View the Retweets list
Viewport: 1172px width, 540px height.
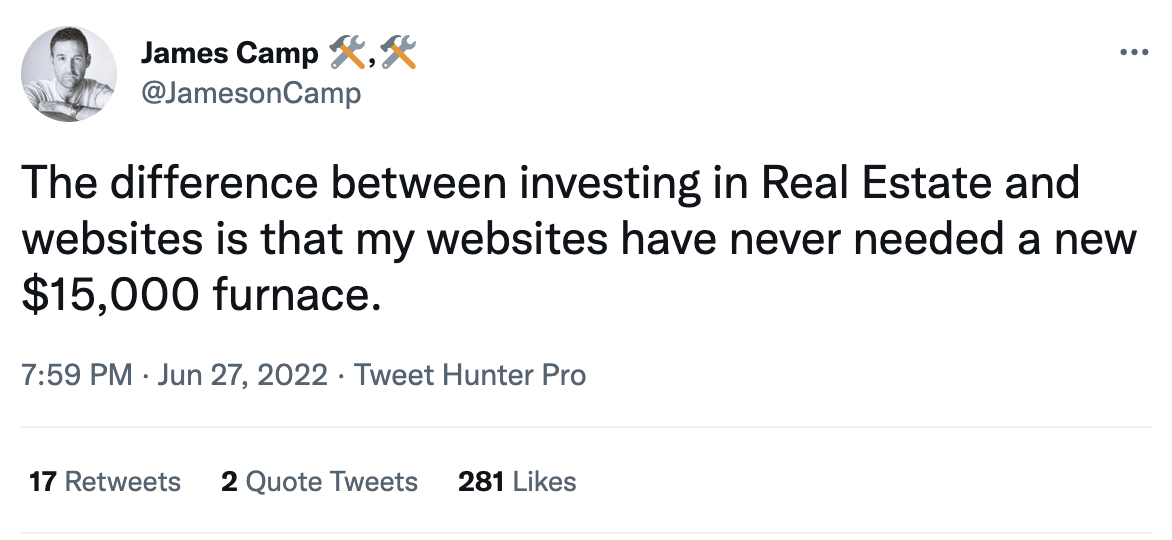(122, 482)
